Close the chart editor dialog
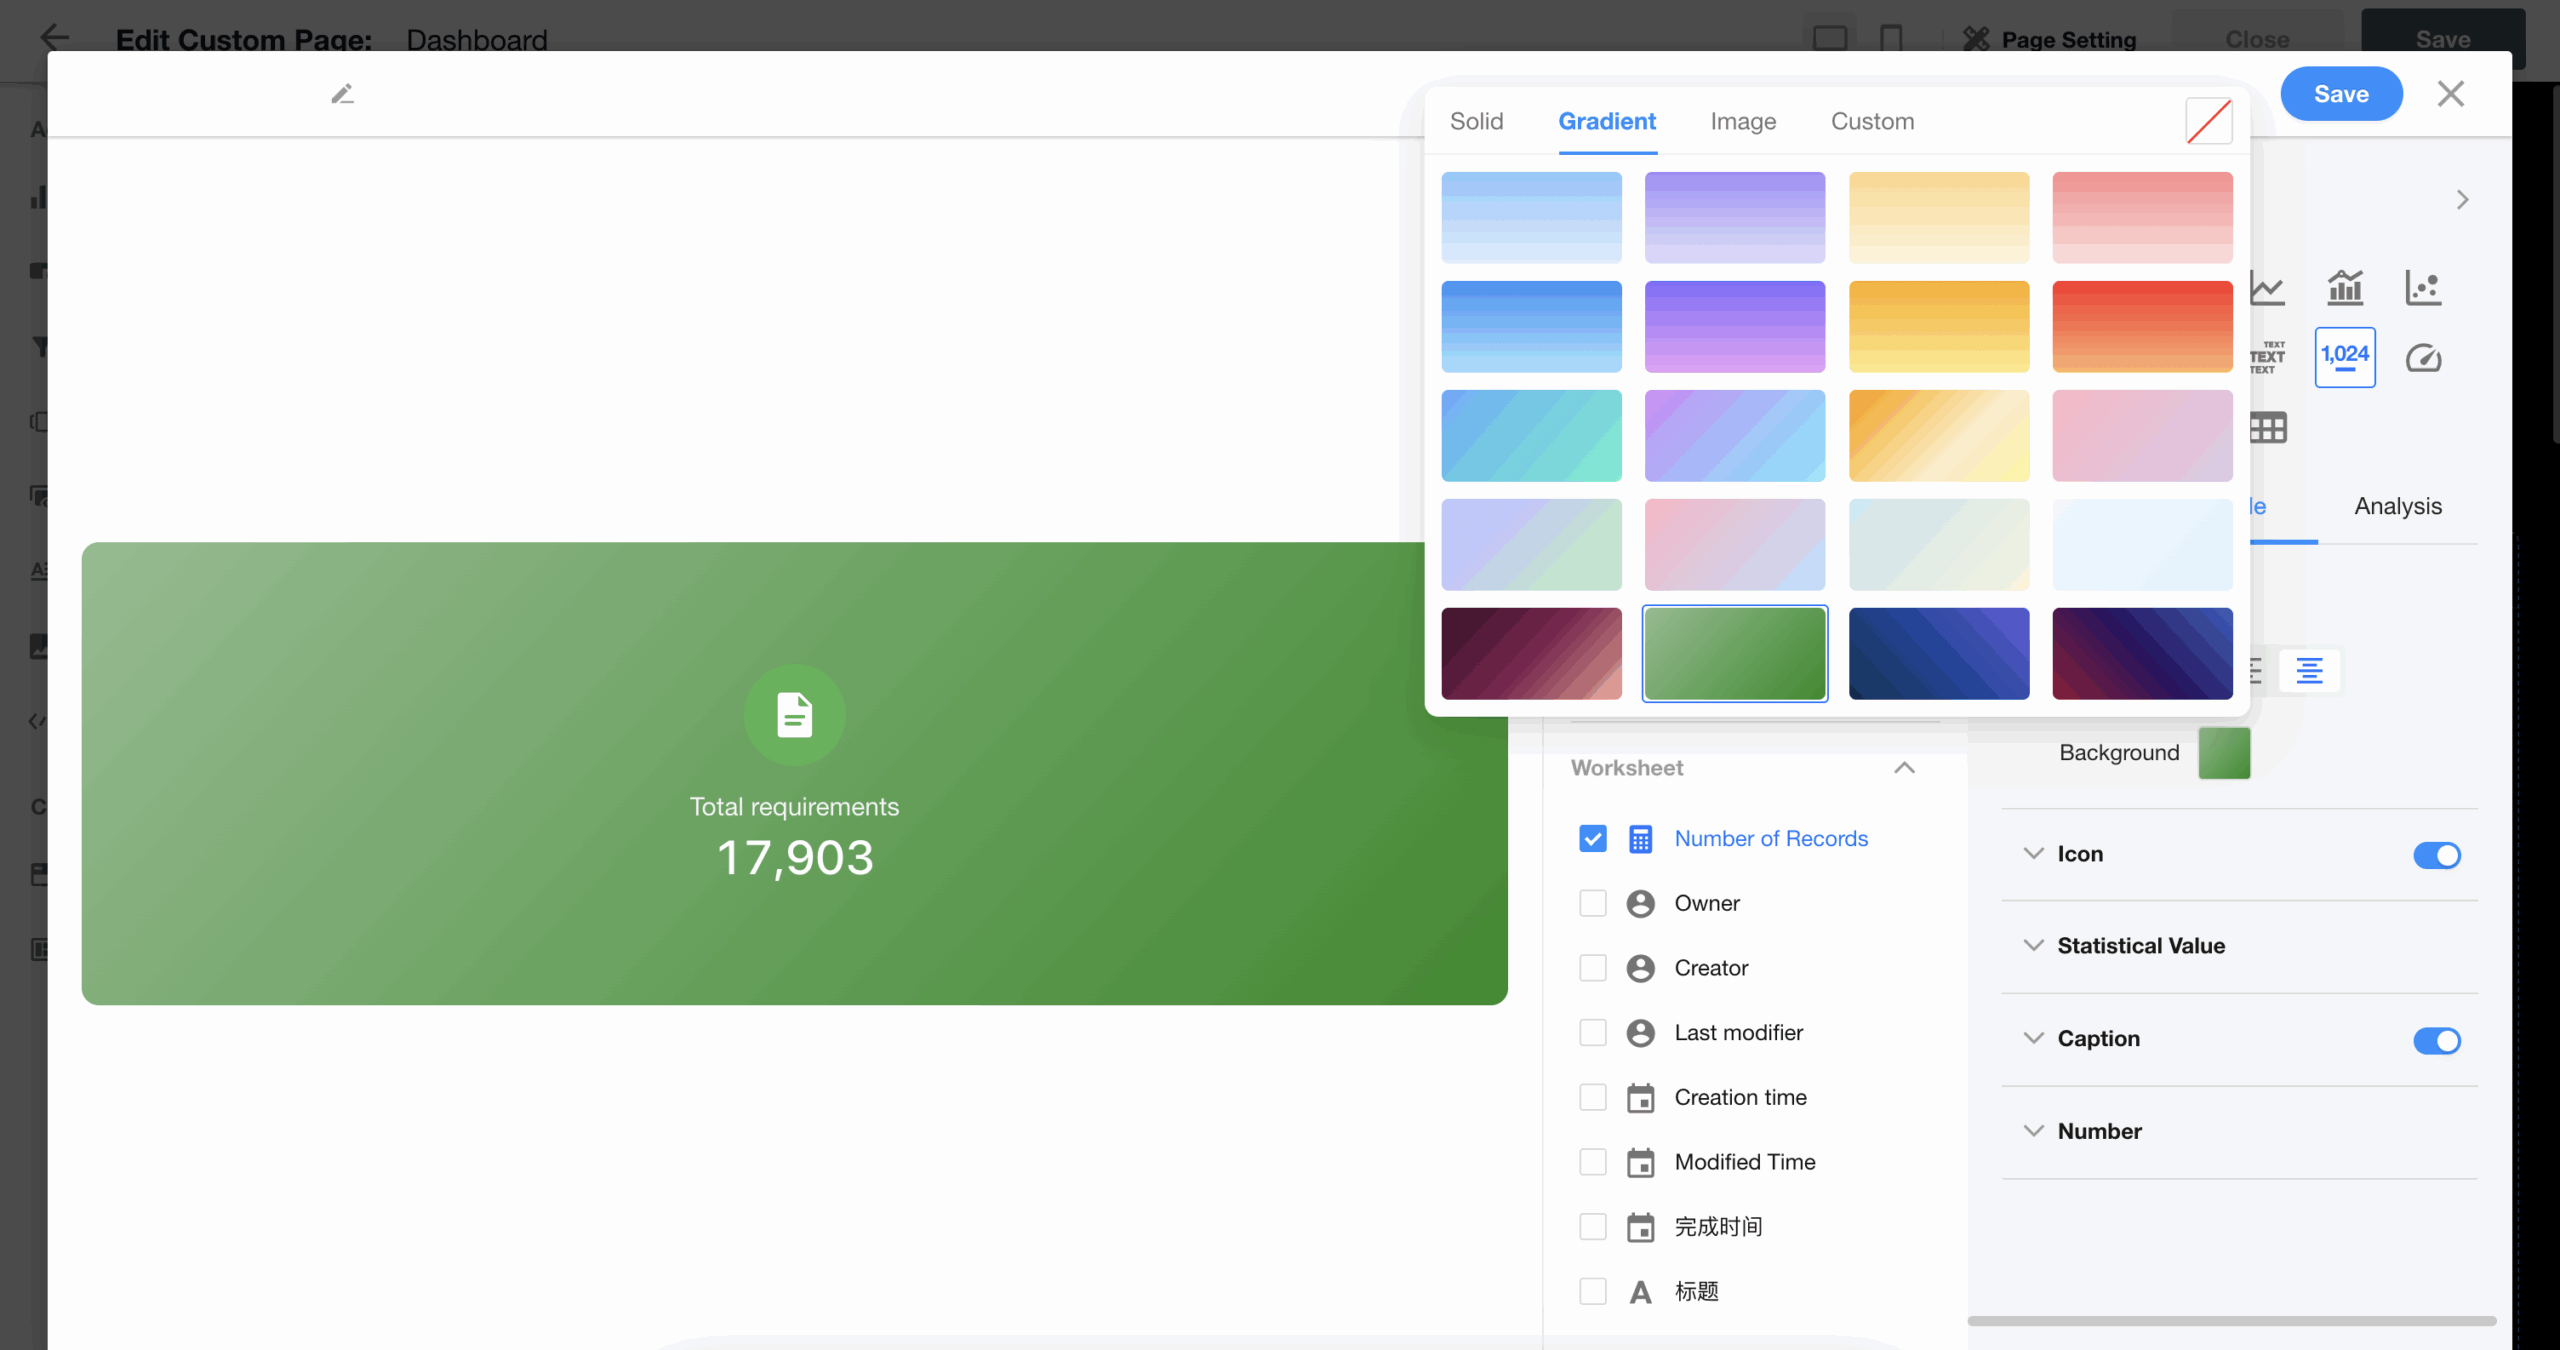This screenshot has height=1350, width=2560. 2451,94
